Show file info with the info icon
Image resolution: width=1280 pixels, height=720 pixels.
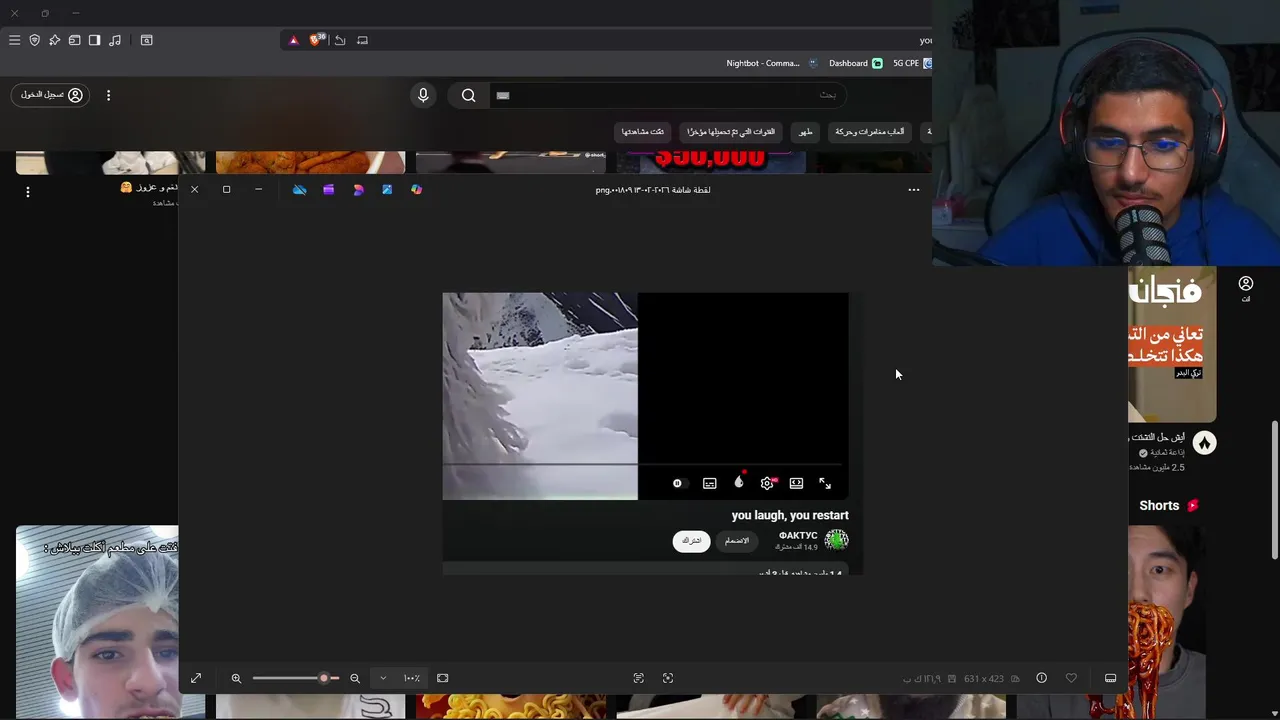point(1041,678)
